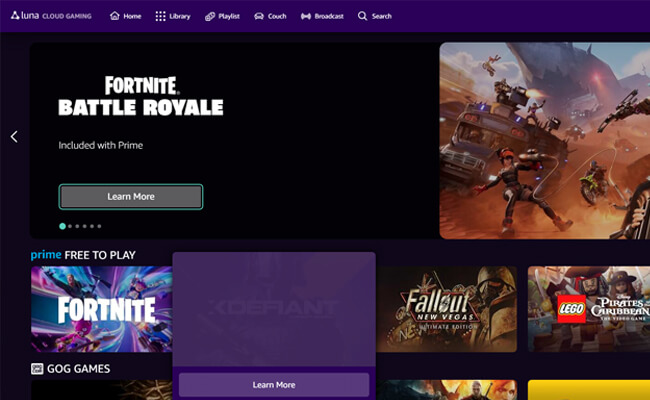This screenshot has width=650, height=400.
Task: Click Learn More under Fortnite Battle Royale
Action: [131, 196]
